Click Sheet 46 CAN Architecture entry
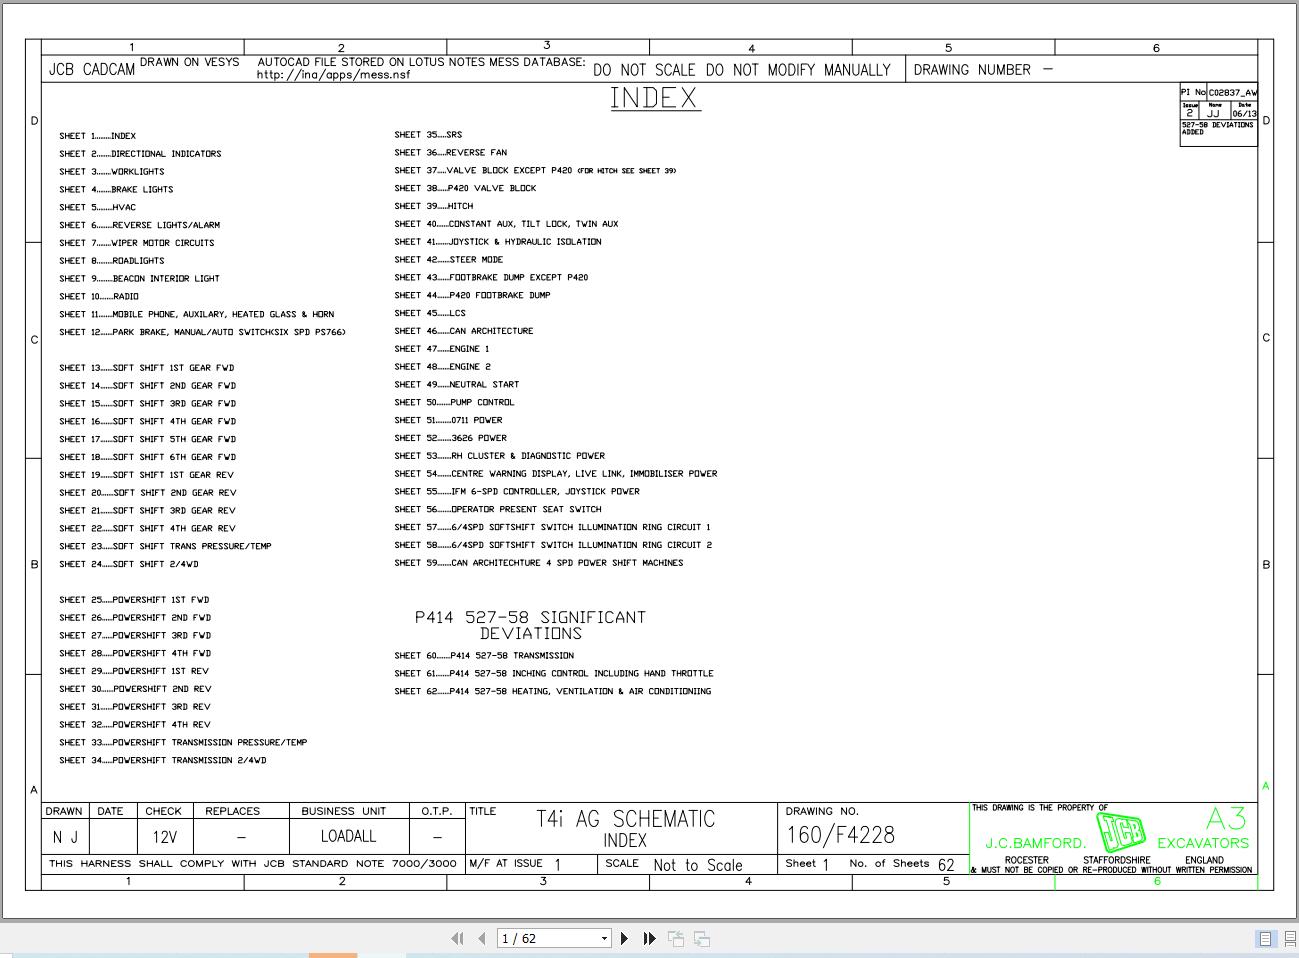 [x=464, y=331]
